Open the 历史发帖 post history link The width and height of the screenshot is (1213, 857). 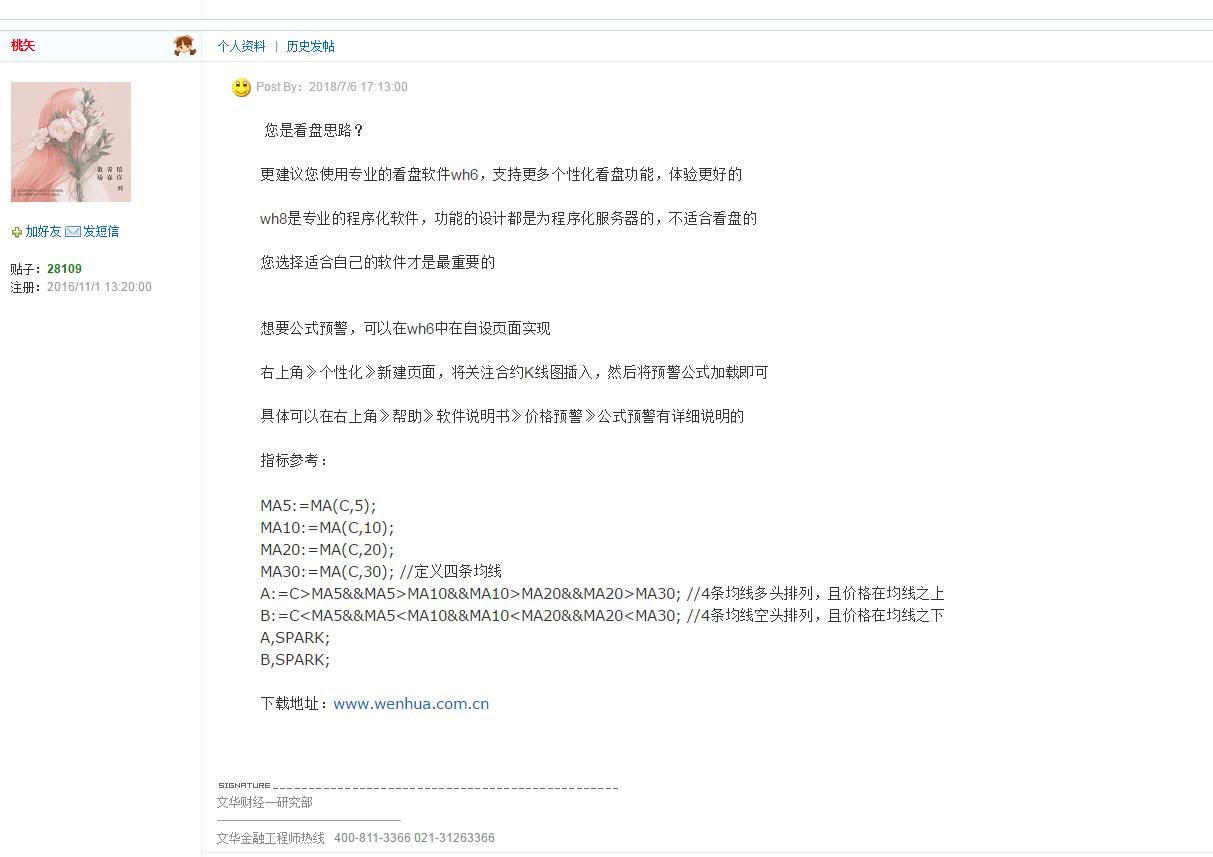pyautogui.click(x=311, y=46)
